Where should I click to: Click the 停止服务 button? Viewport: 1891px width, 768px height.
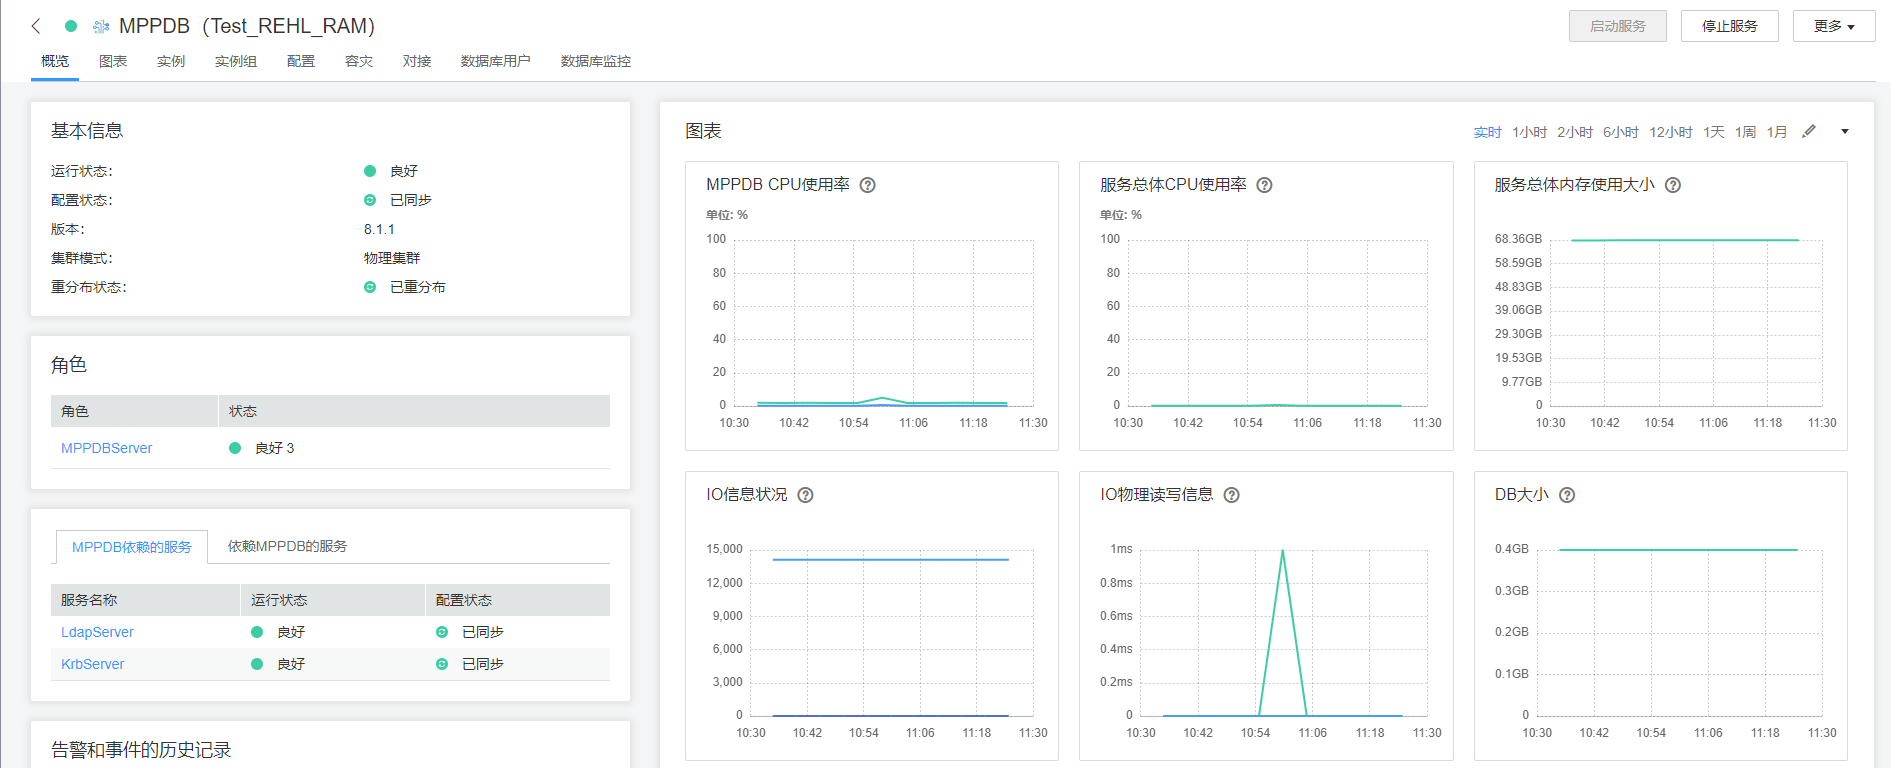[1730, 26]
